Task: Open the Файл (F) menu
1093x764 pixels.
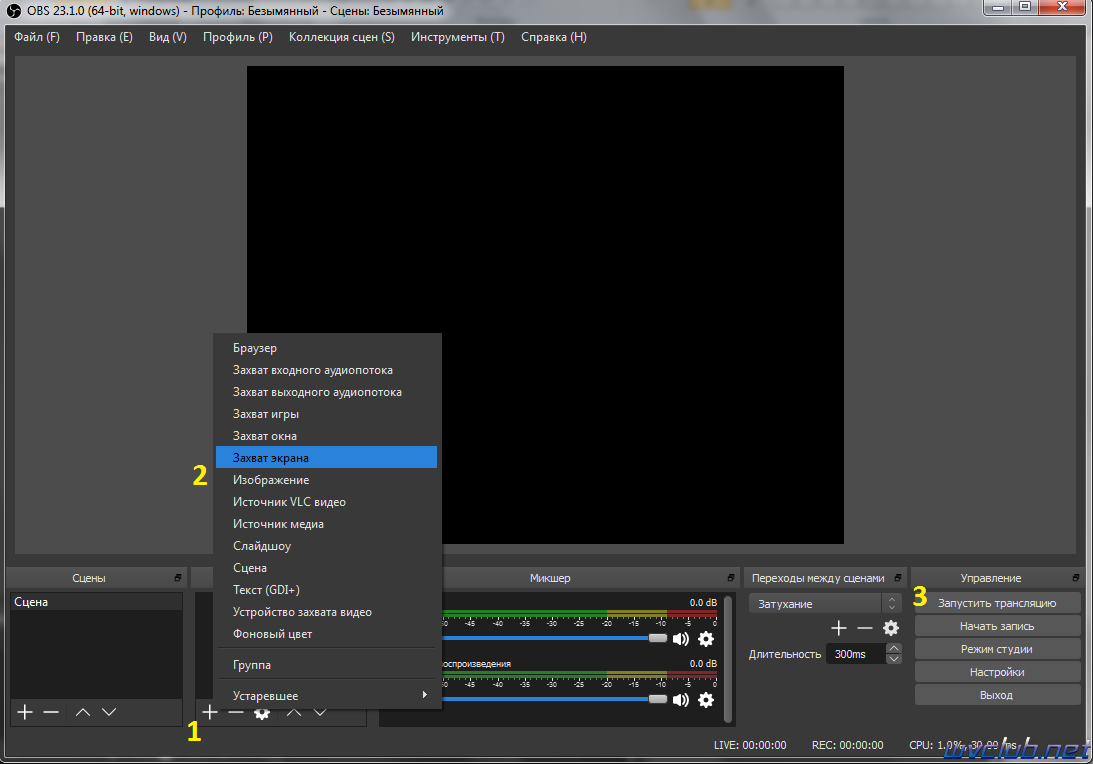Action: (x=37, y=37)
